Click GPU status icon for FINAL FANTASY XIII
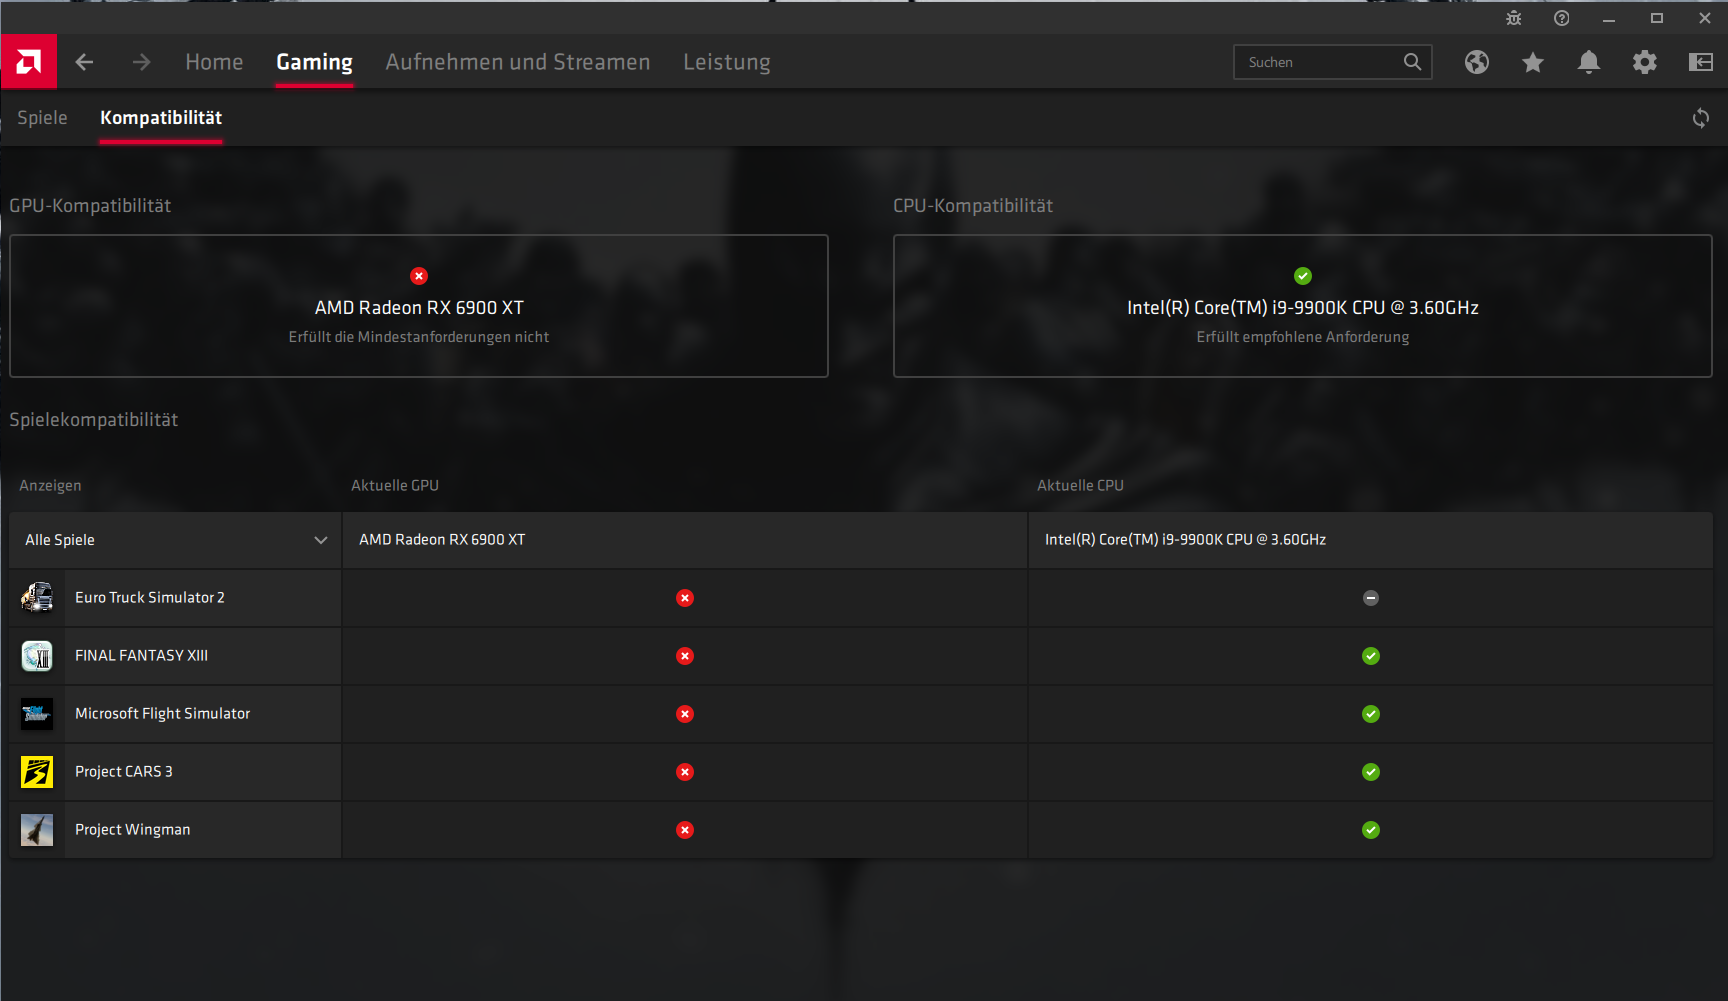 click(685, 656)
